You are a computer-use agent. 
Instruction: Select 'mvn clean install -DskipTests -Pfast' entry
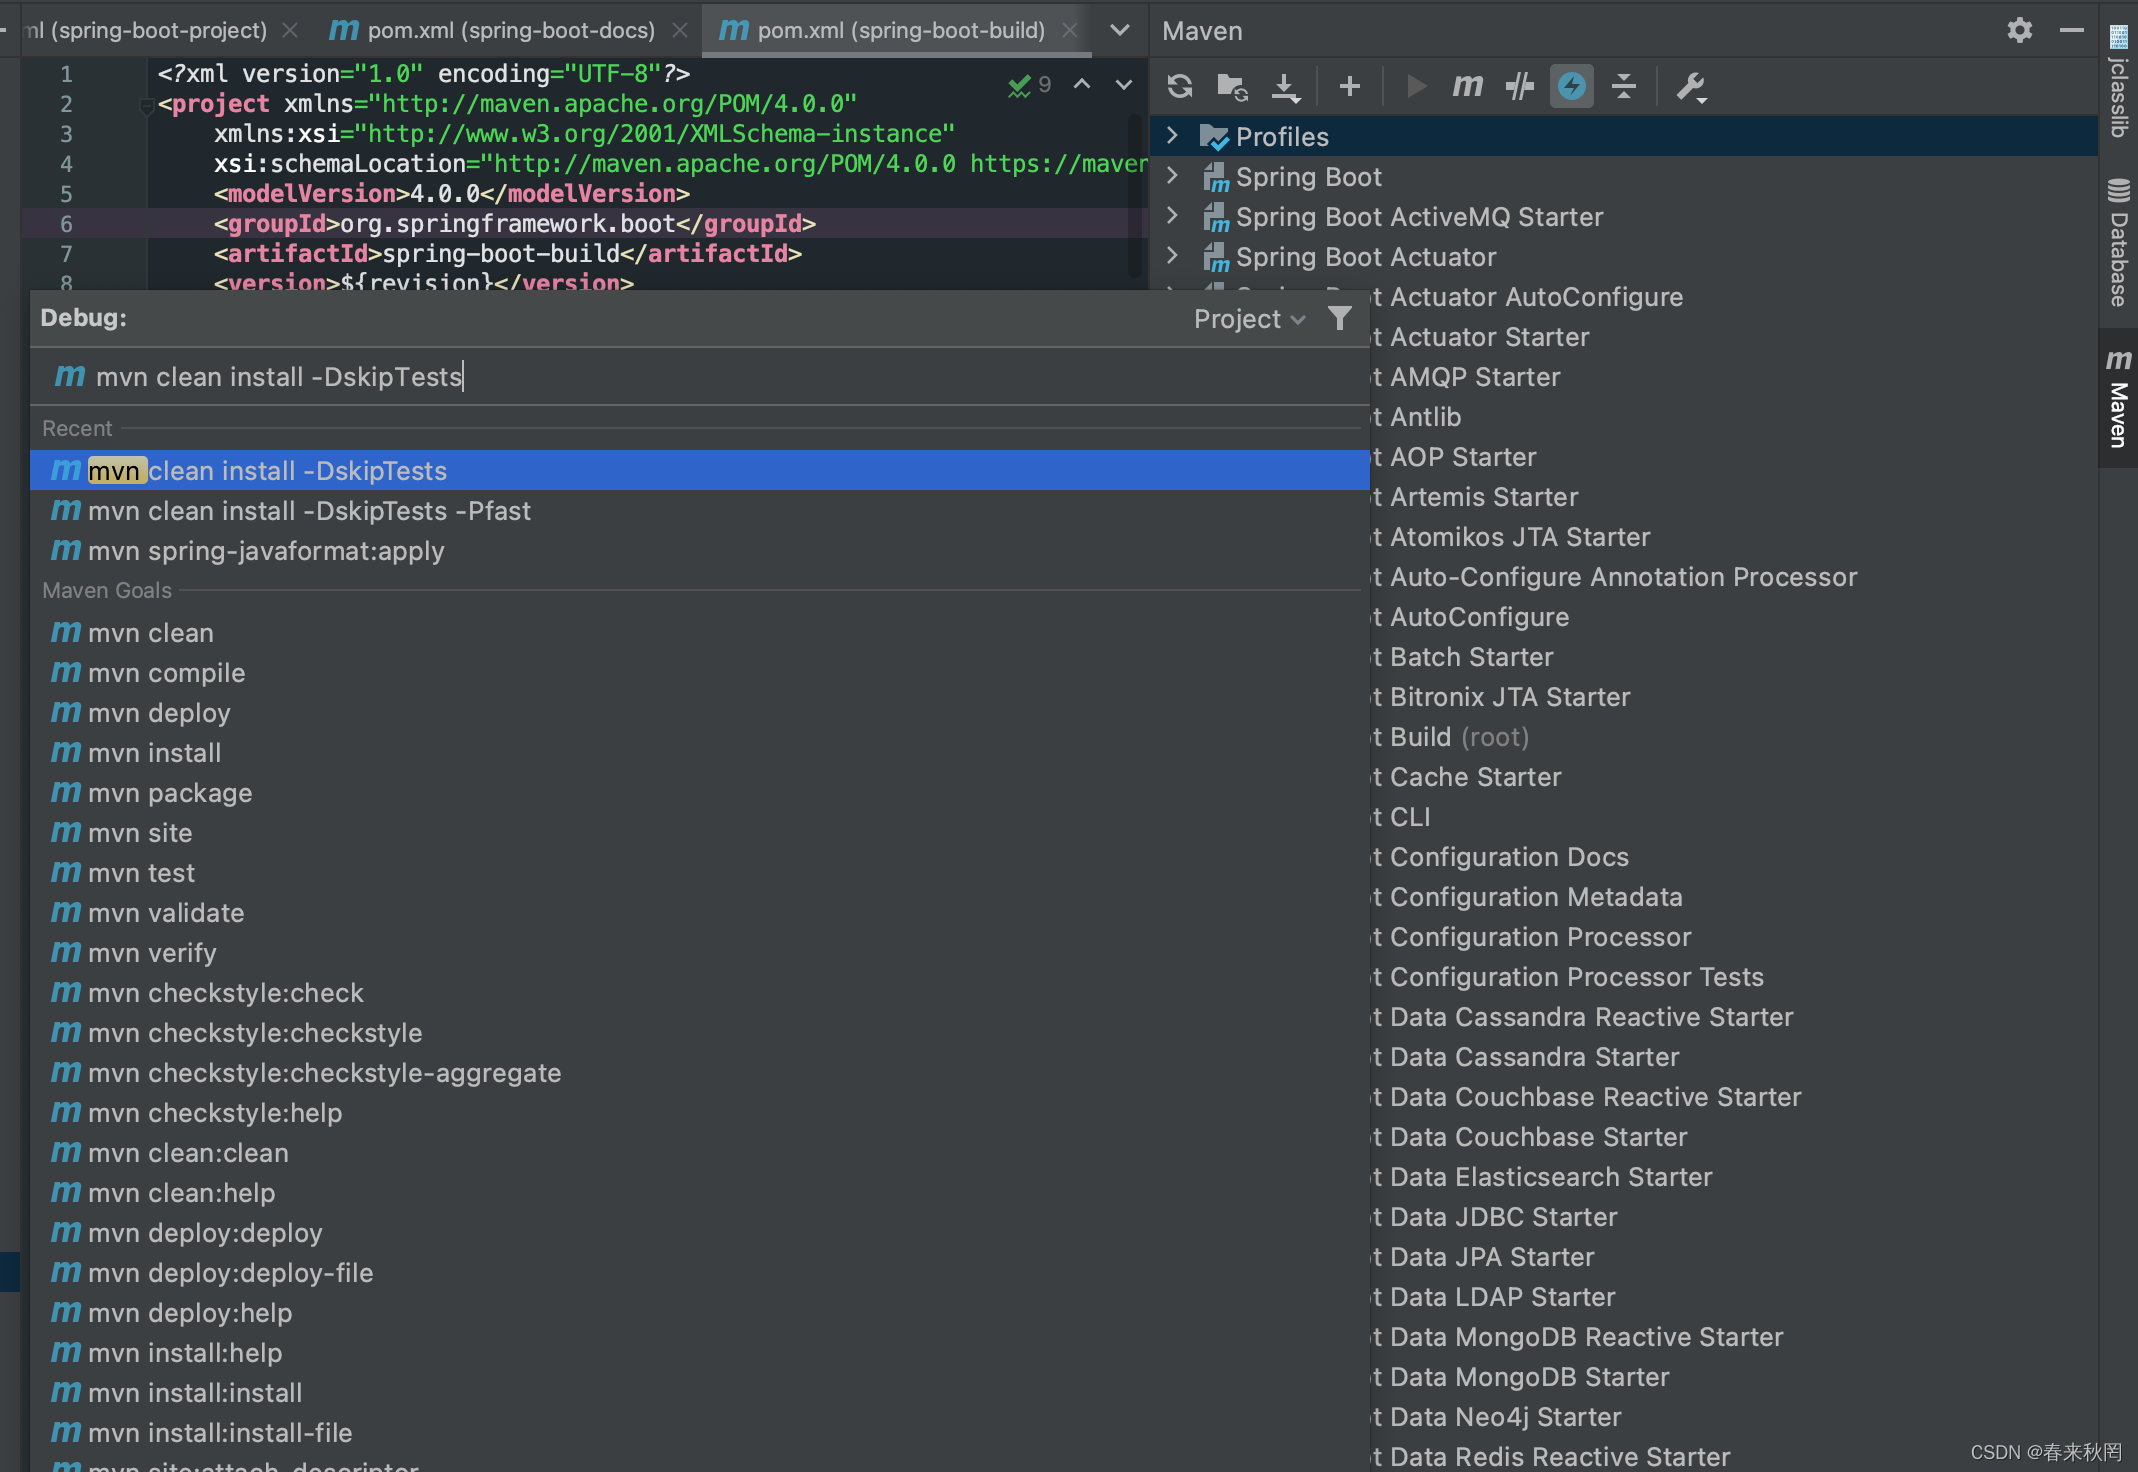pyautogui.click(x=700, y=511)
